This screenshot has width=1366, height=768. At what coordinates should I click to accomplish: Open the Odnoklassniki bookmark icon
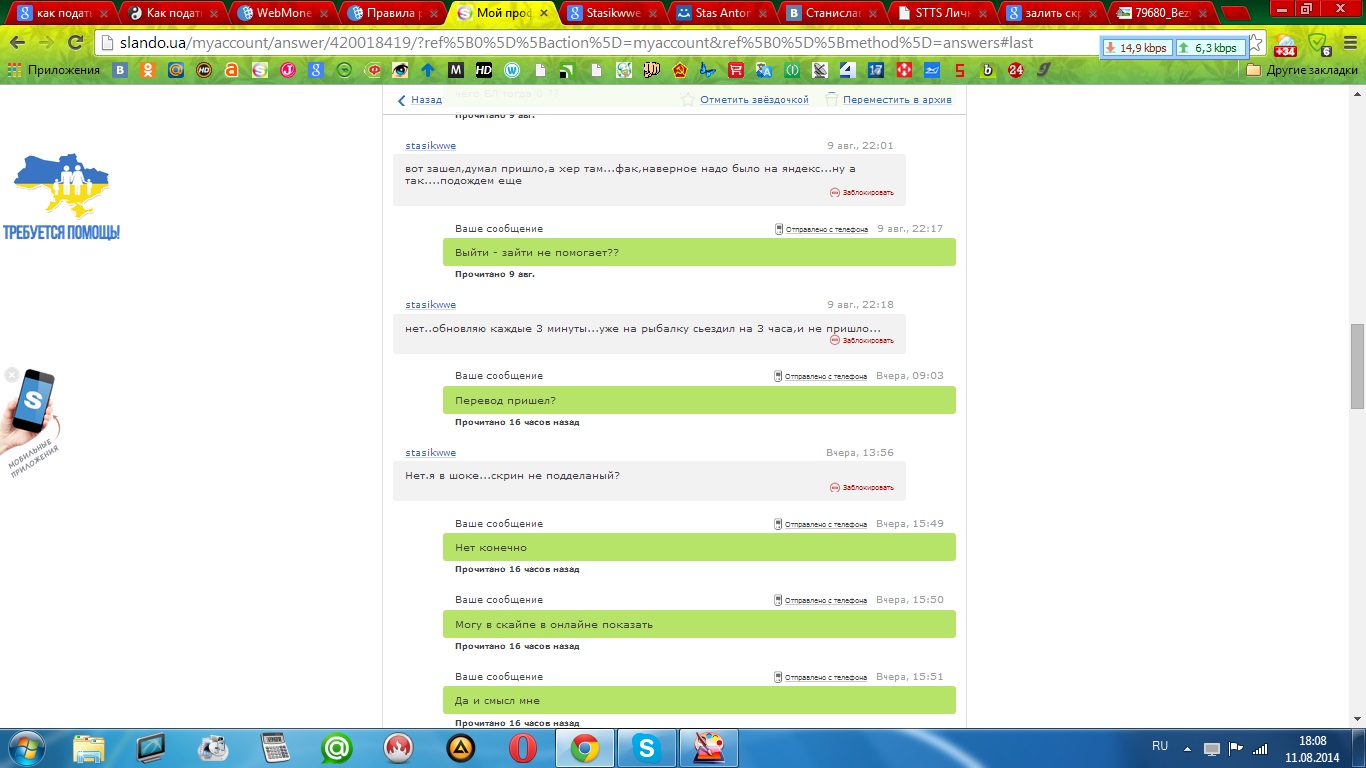[148, 70]
